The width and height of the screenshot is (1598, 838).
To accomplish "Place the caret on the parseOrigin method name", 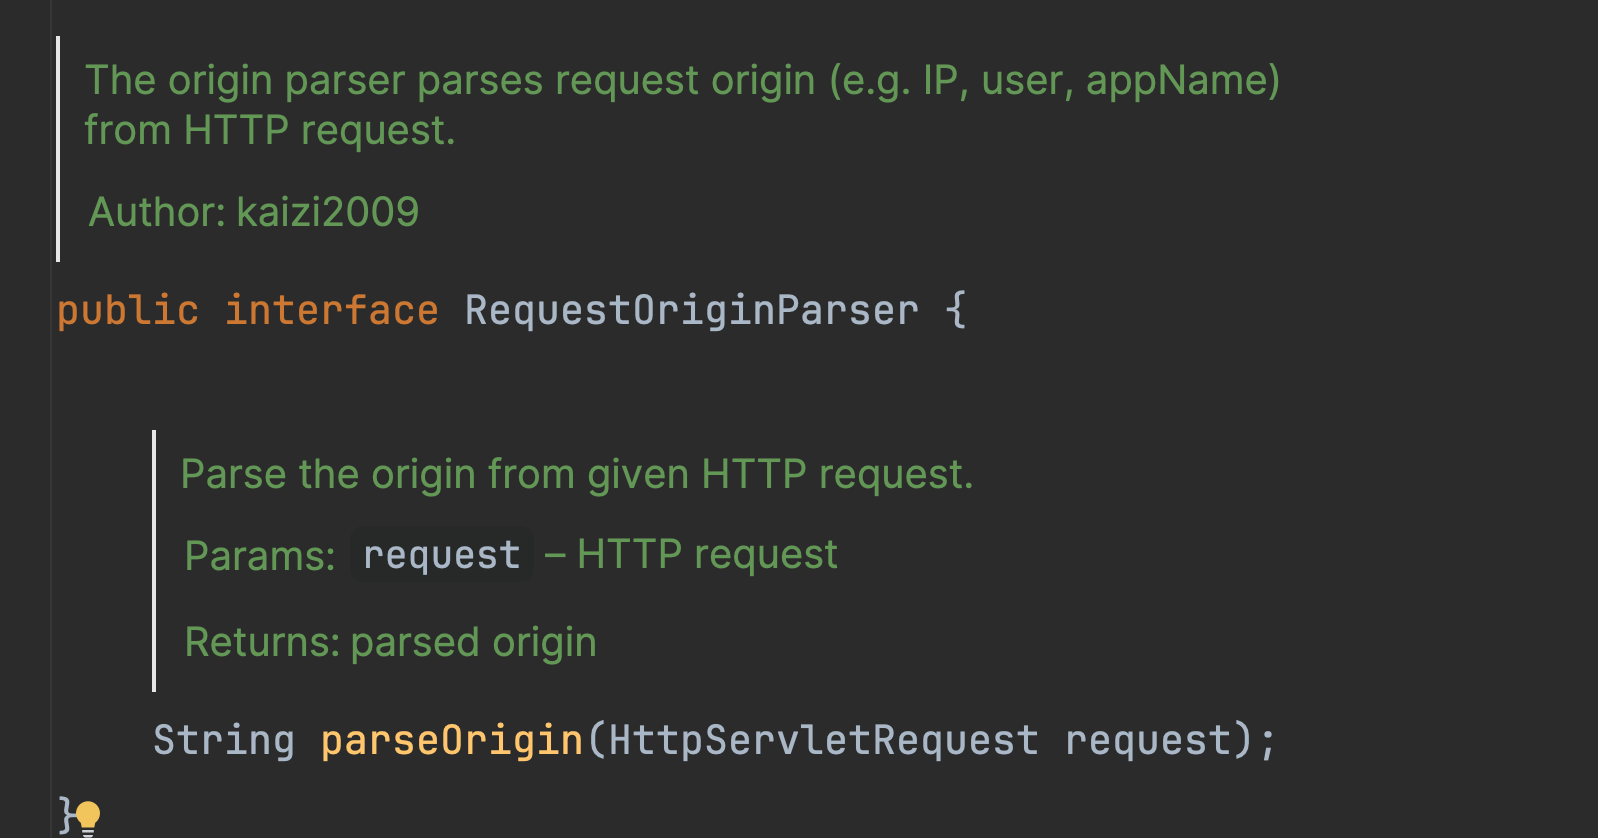I will point(451,740).
